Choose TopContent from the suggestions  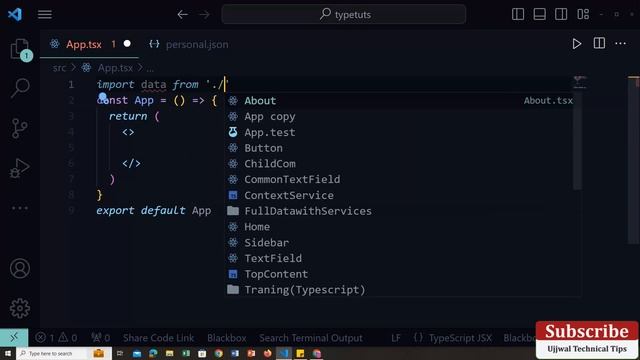coord(402,274)
